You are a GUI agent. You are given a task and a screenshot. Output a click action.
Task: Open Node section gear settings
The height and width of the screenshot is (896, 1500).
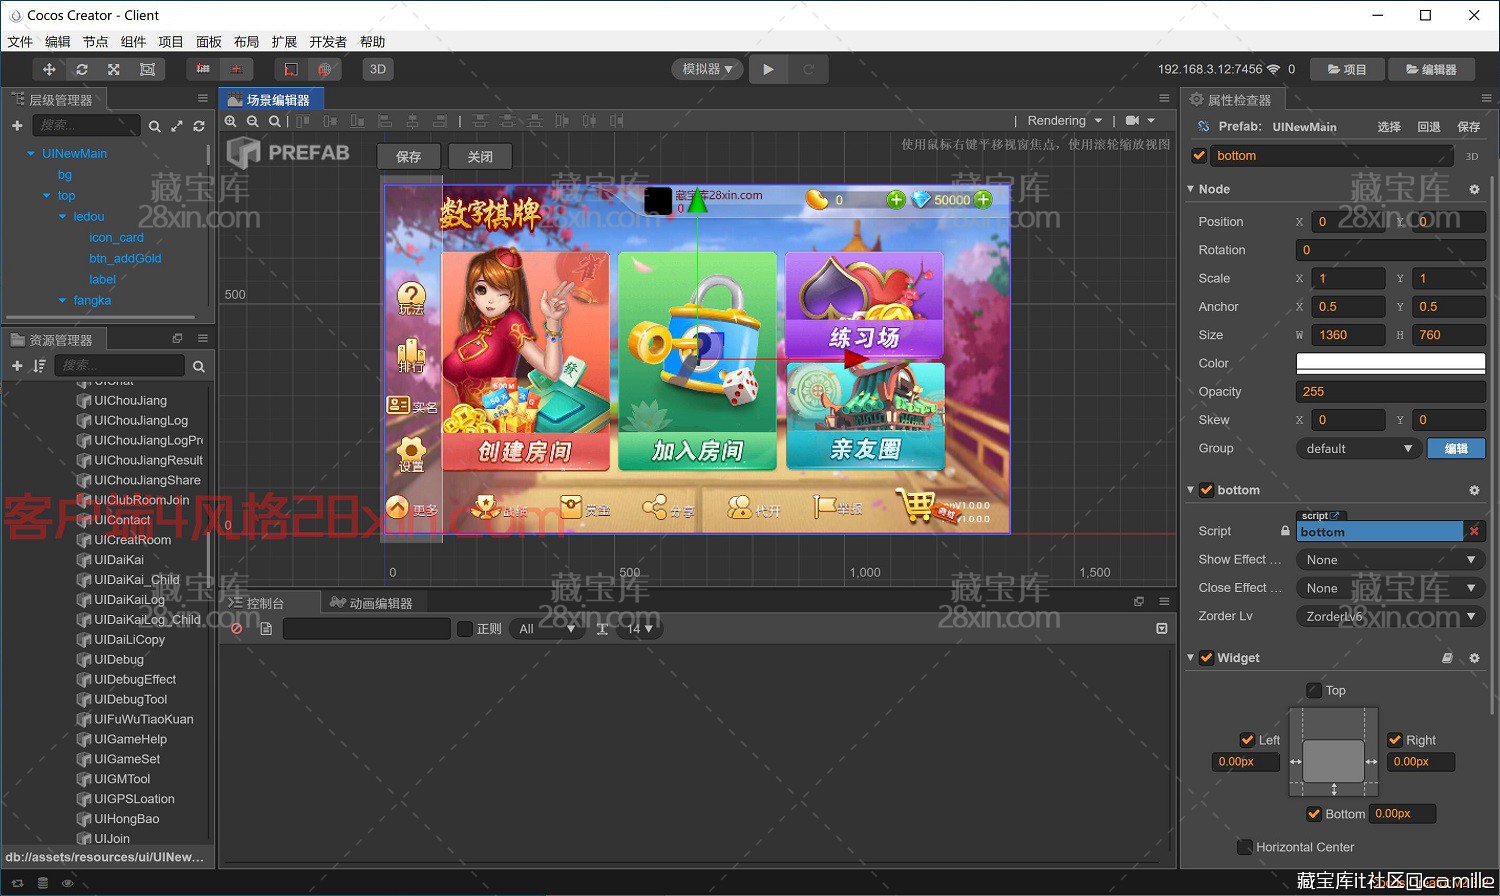click(1474, 189)
